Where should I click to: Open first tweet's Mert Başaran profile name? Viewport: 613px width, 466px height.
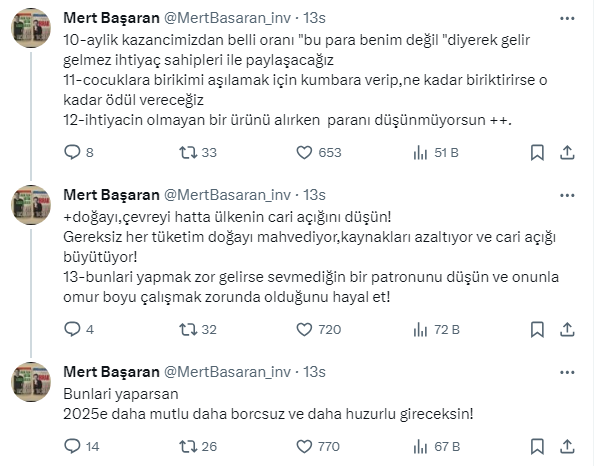tap(108, 17)
